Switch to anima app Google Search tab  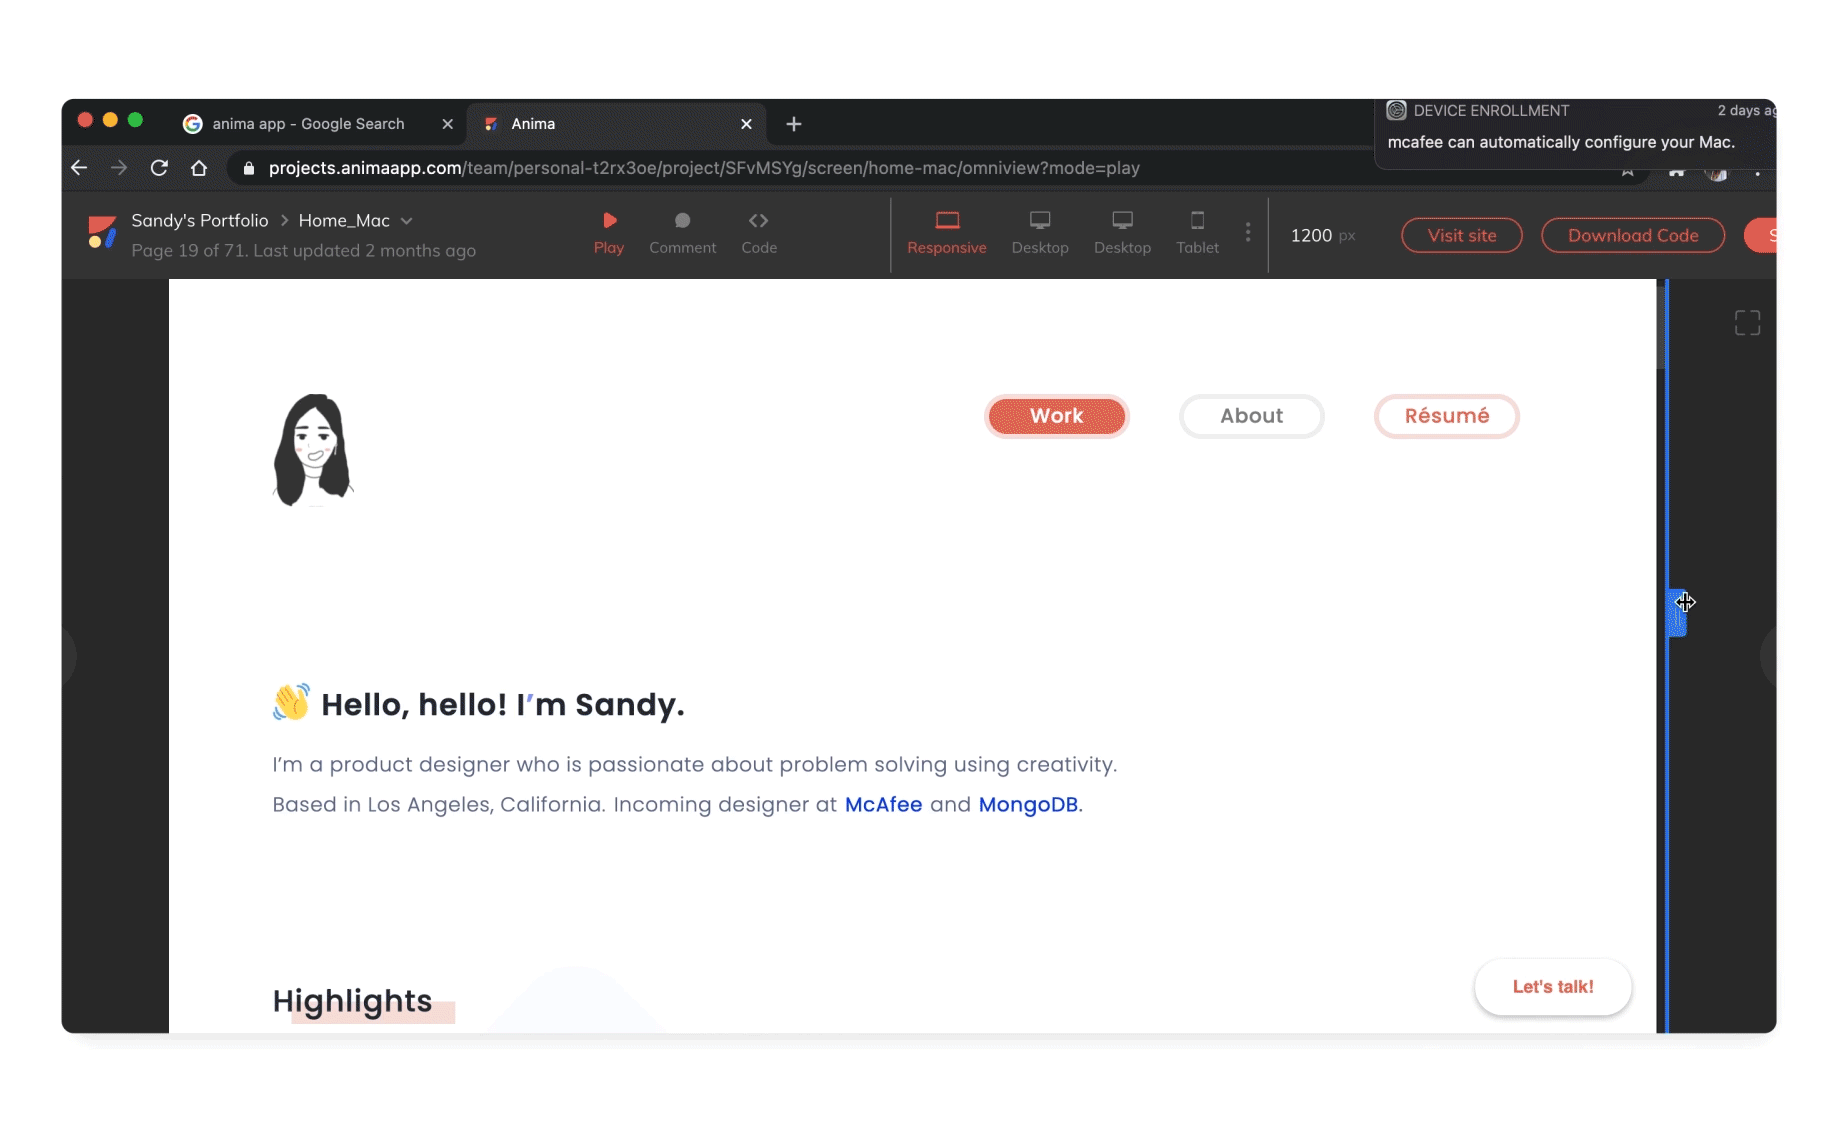tap(308, 124)
